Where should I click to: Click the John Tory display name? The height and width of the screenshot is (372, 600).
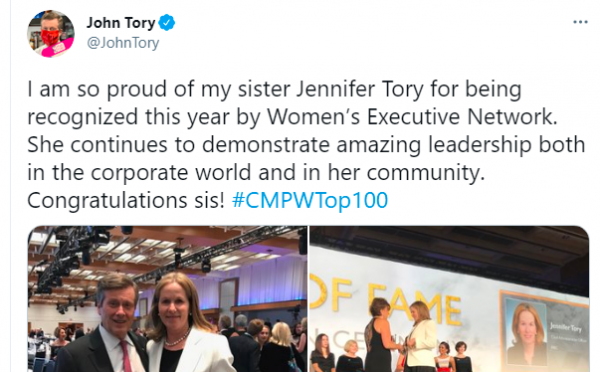pos(121,23)
